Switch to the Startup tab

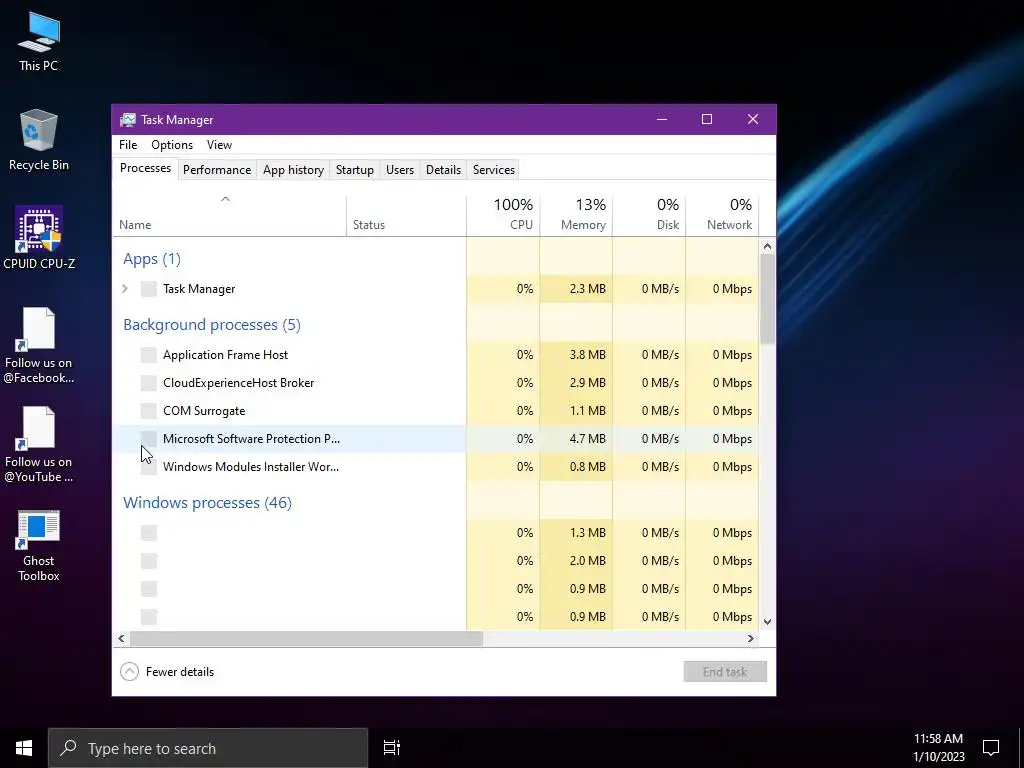click(x=355, y=170)
